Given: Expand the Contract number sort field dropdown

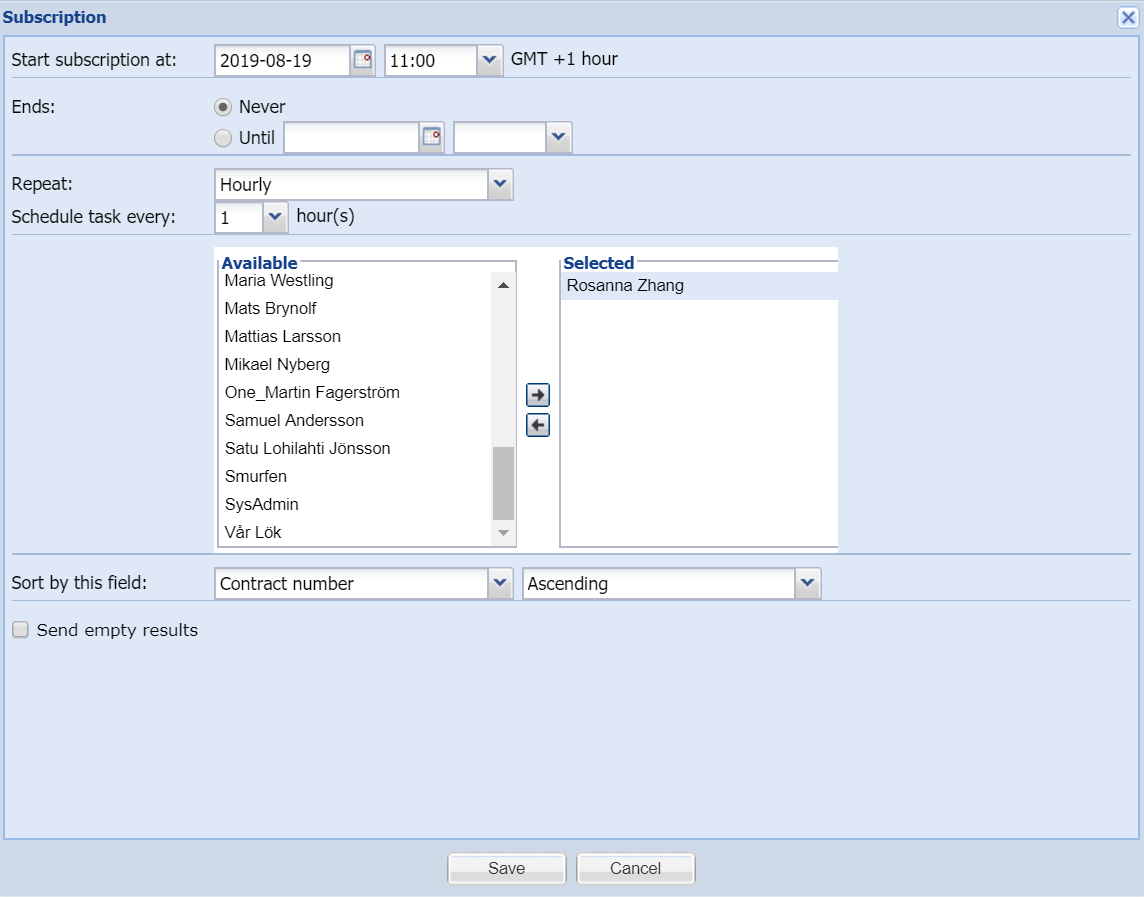Looking at the screenshot, I should tap(500, 583).
